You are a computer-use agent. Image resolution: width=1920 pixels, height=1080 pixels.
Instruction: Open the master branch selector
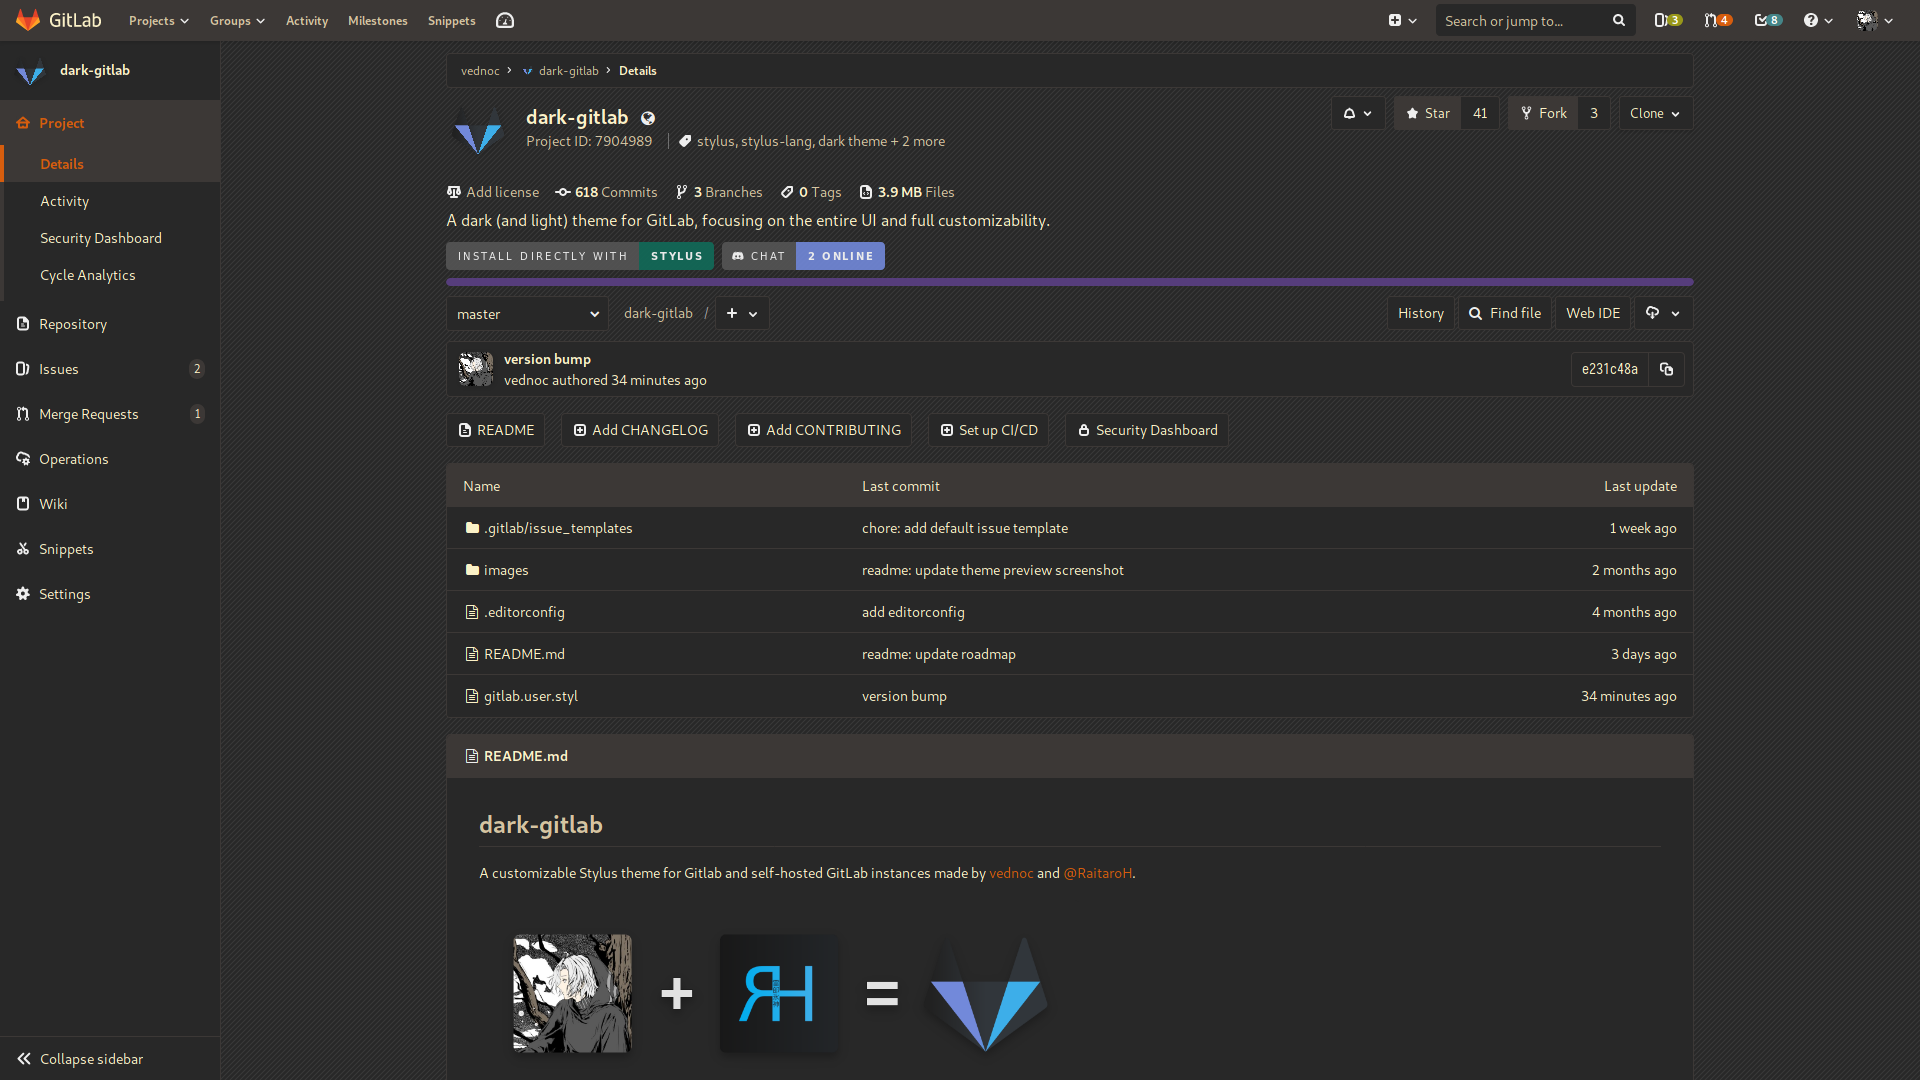tap(527, 313)
